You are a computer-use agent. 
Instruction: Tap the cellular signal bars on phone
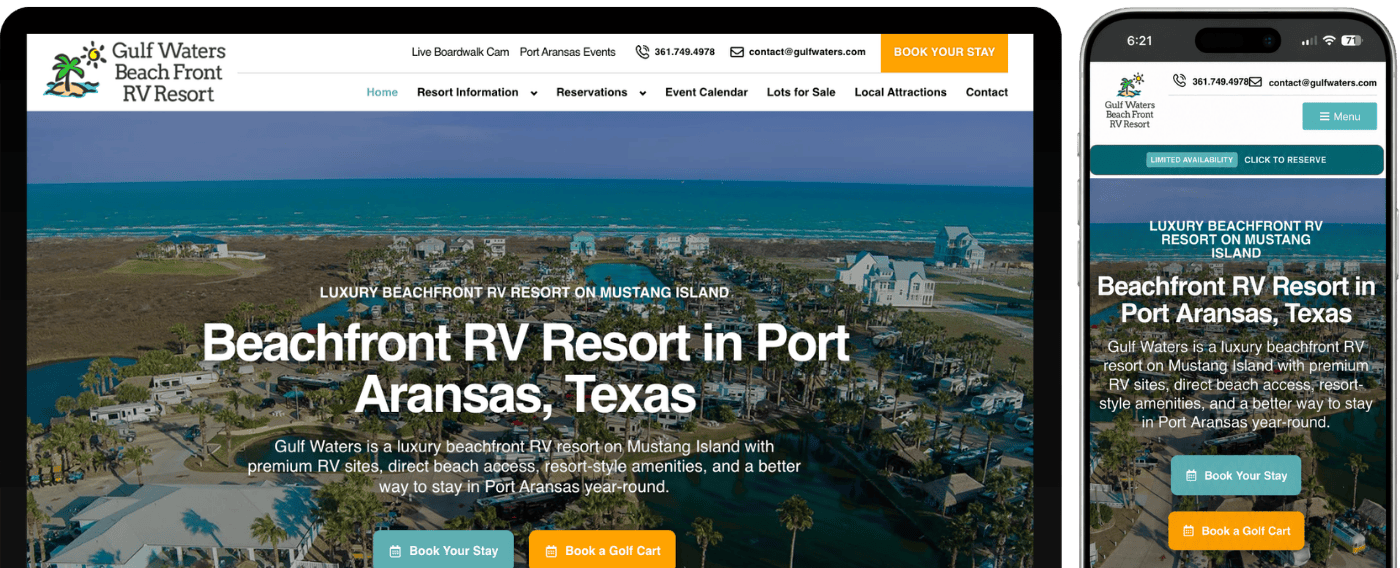(x=1309, y=41)
